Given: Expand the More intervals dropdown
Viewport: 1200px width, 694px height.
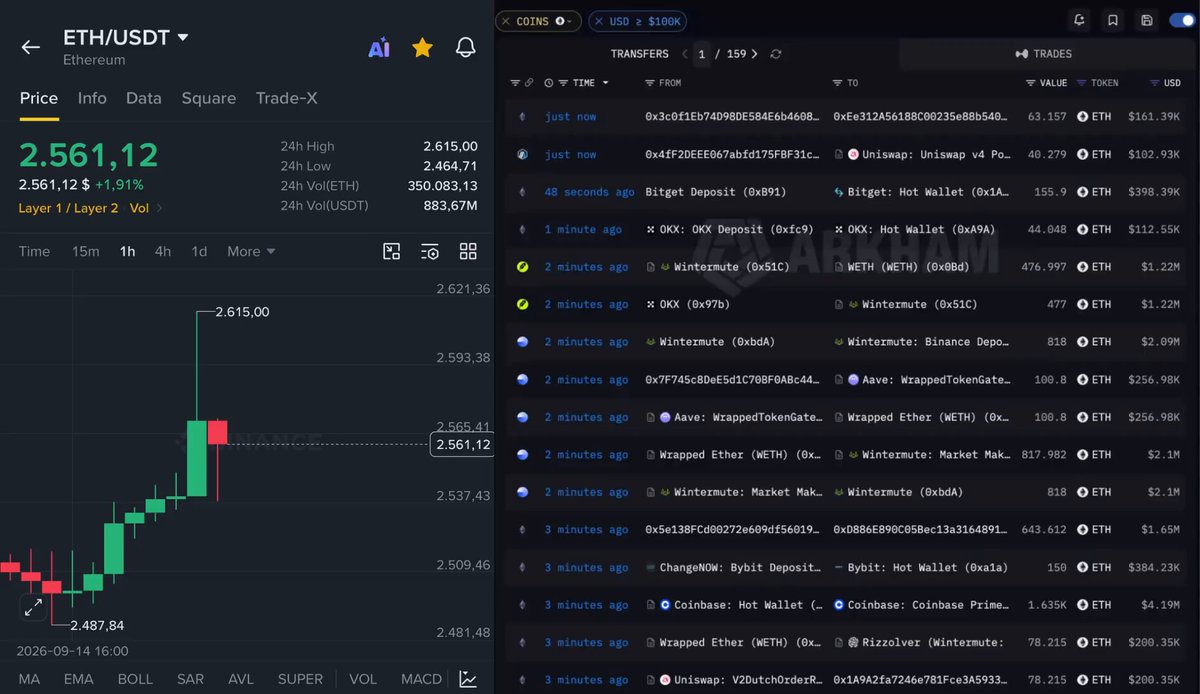Looking at the screenshot, I should tap(251, 251).
